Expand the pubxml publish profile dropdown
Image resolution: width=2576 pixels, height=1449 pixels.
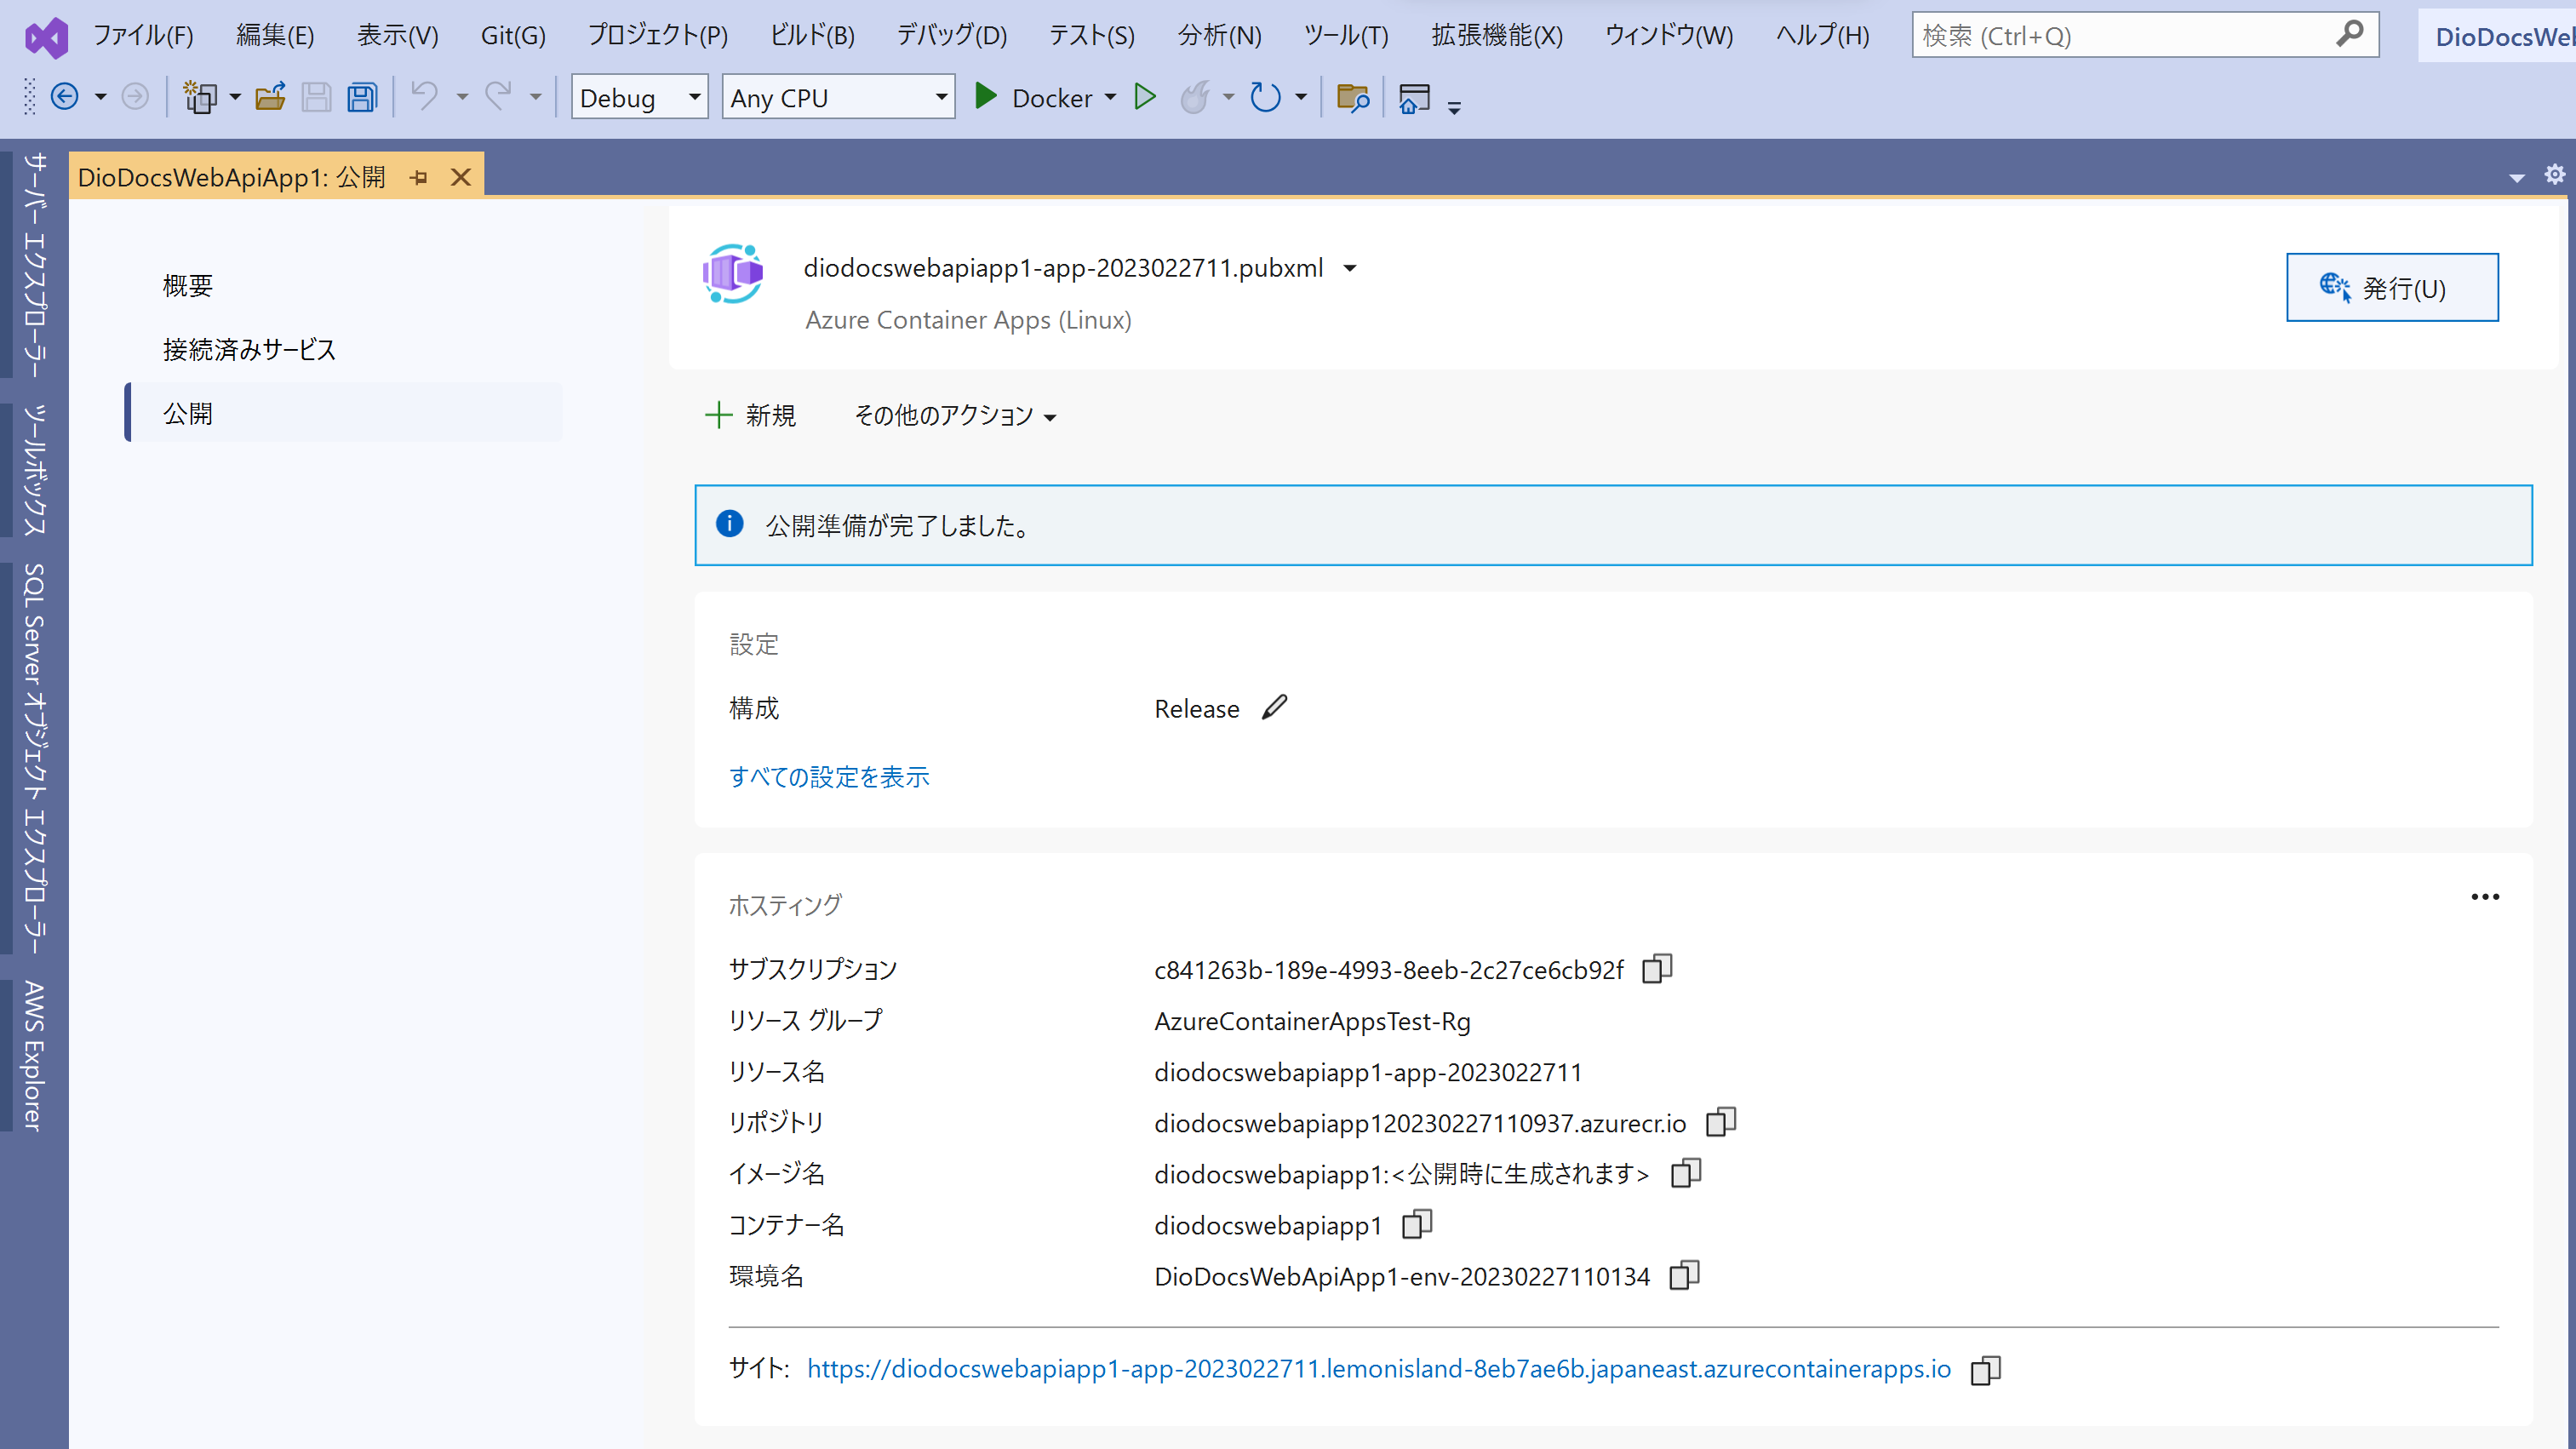(x=1349, y=268)
